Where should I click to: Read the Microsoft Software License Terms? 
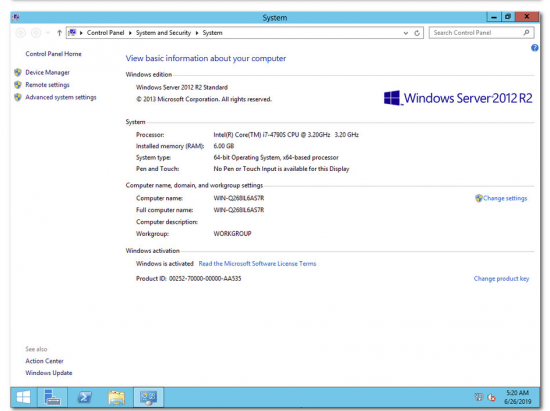click(x=257, y=263)
